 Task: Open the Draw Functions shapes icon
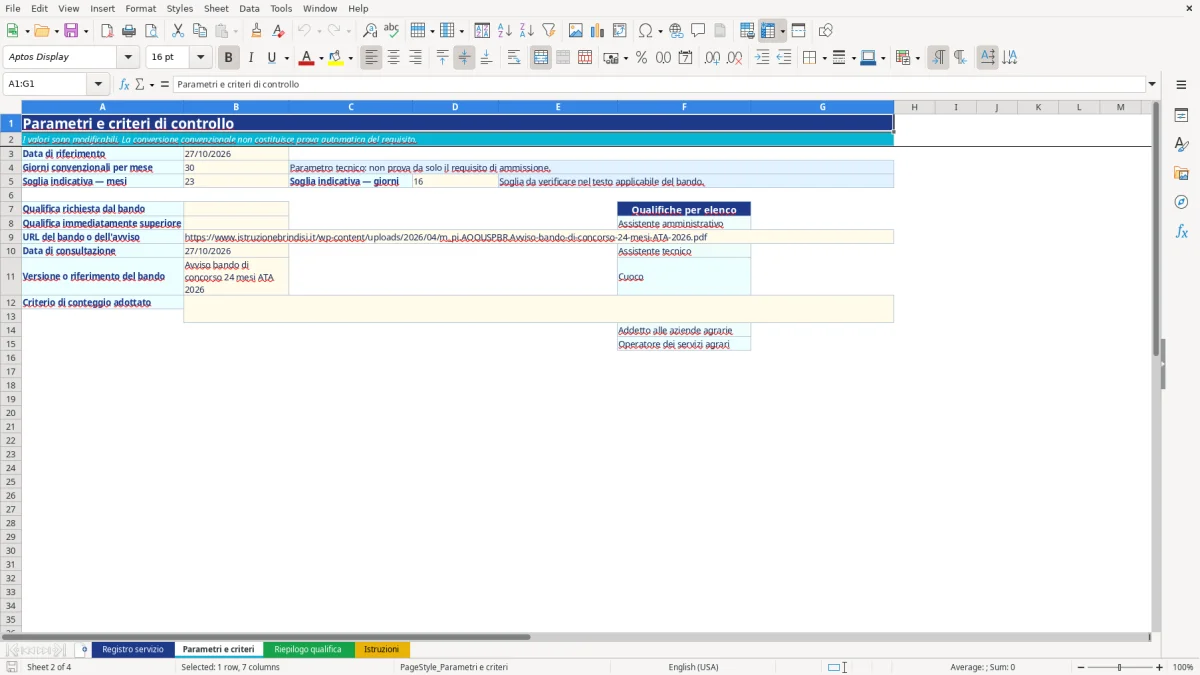pos(826,31)
